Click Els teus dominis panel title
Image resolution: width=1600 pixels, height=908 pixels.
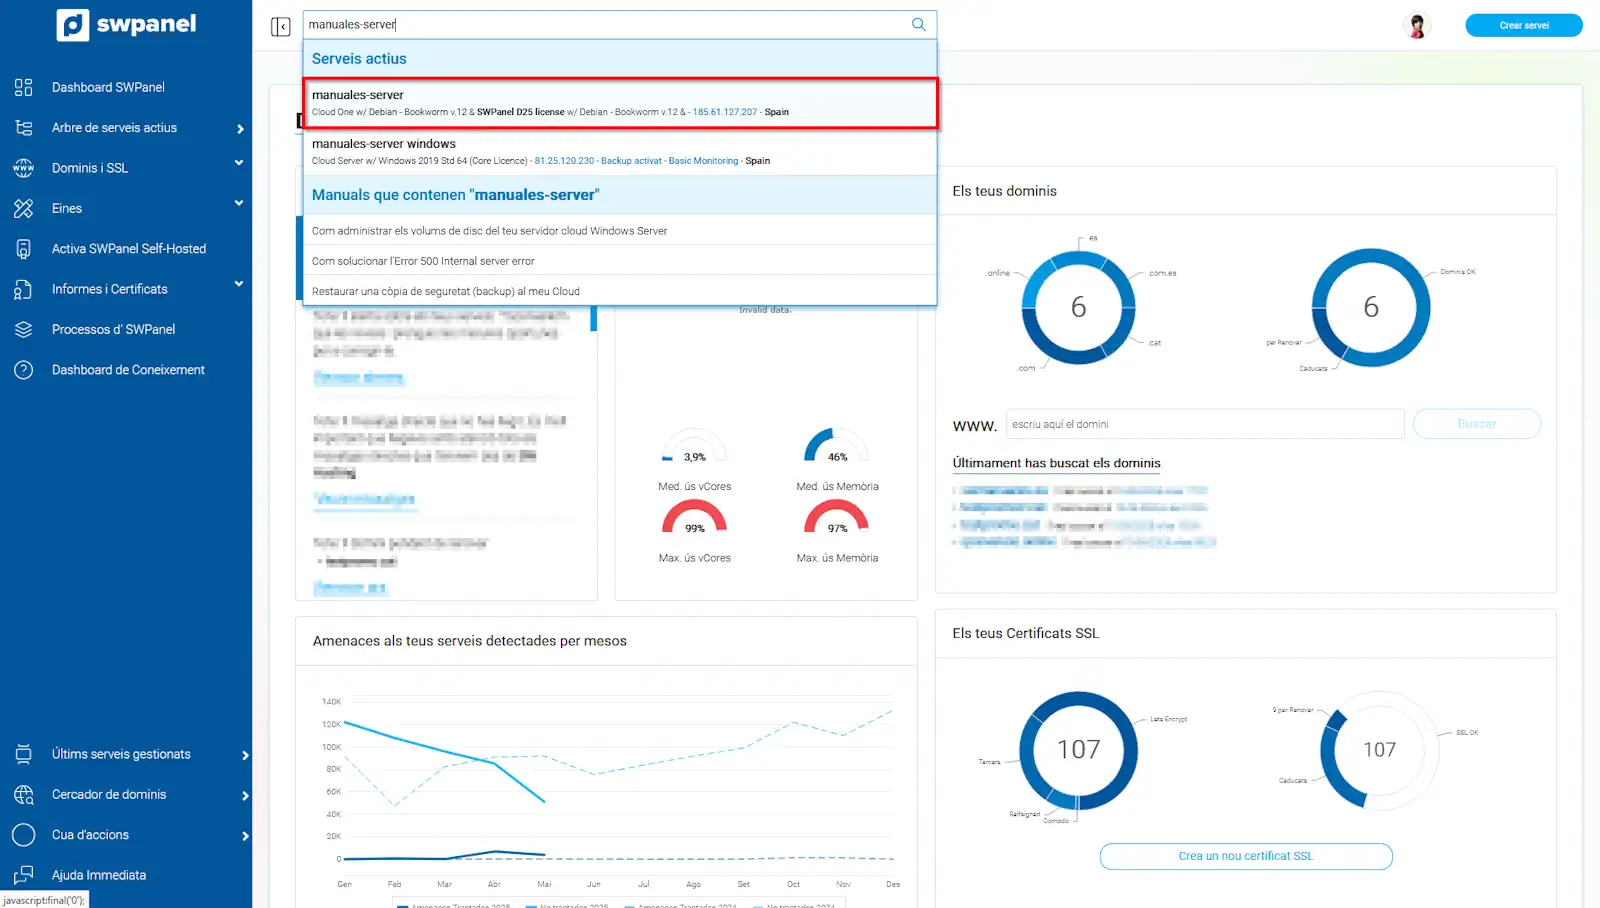[1004, 191]
